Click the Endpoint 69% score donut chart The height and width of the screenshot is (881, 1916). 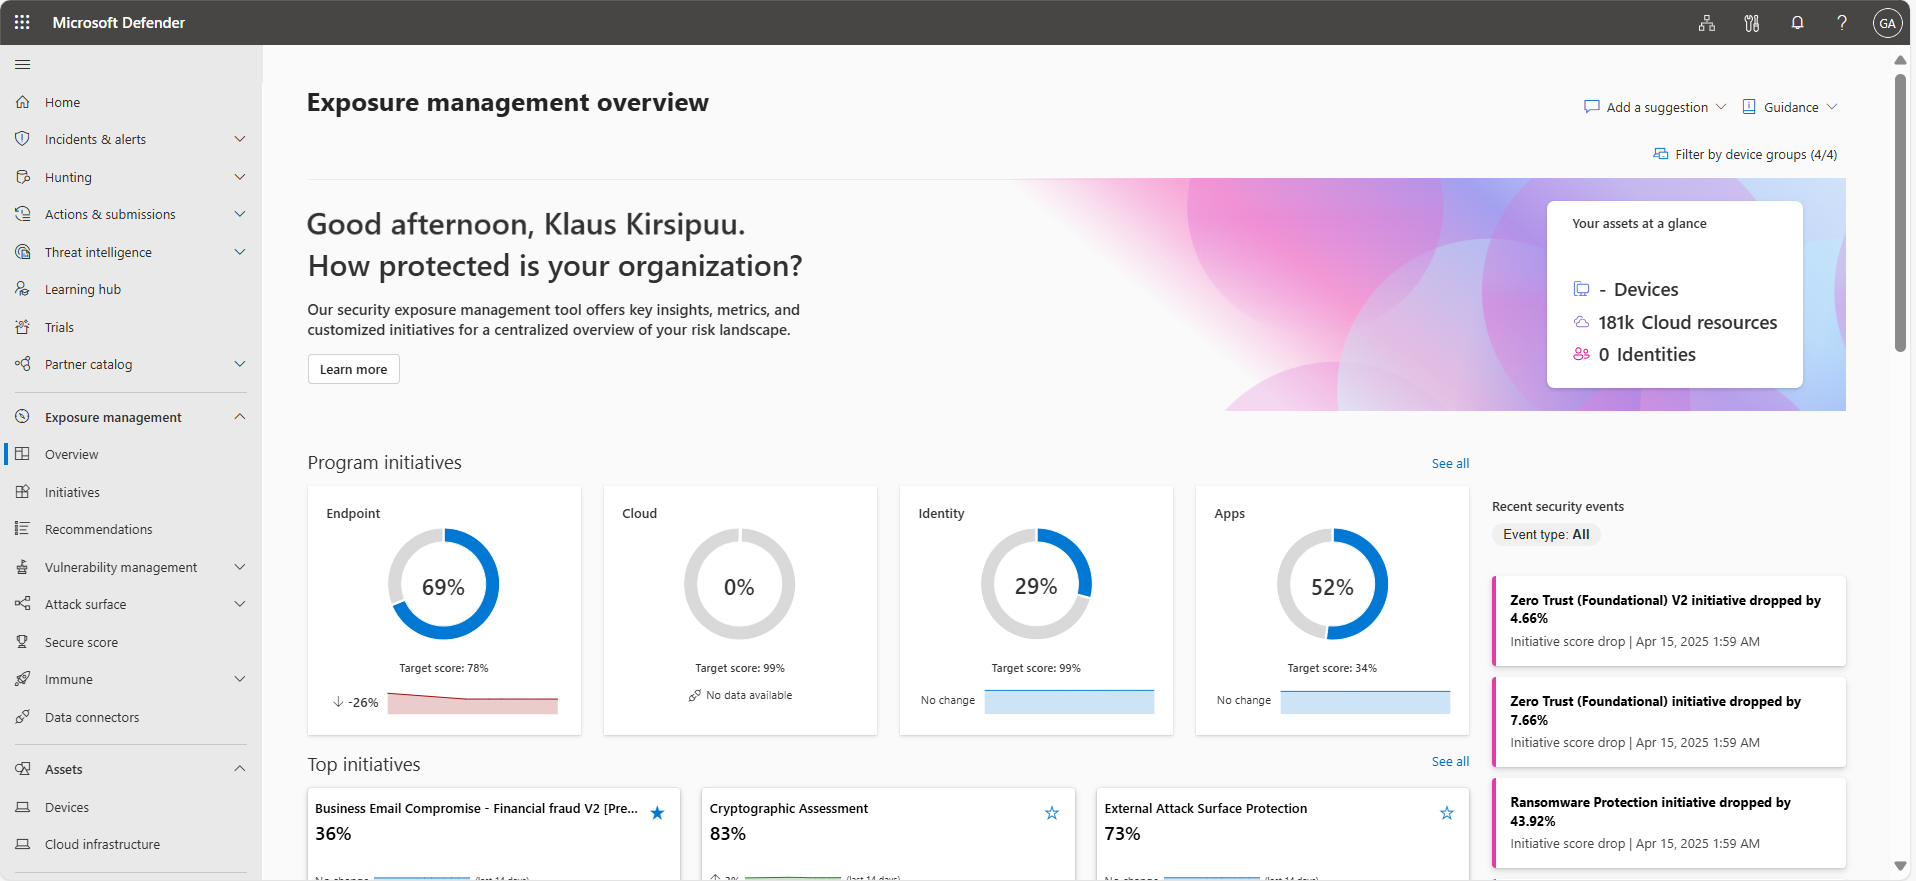[443, 585]
